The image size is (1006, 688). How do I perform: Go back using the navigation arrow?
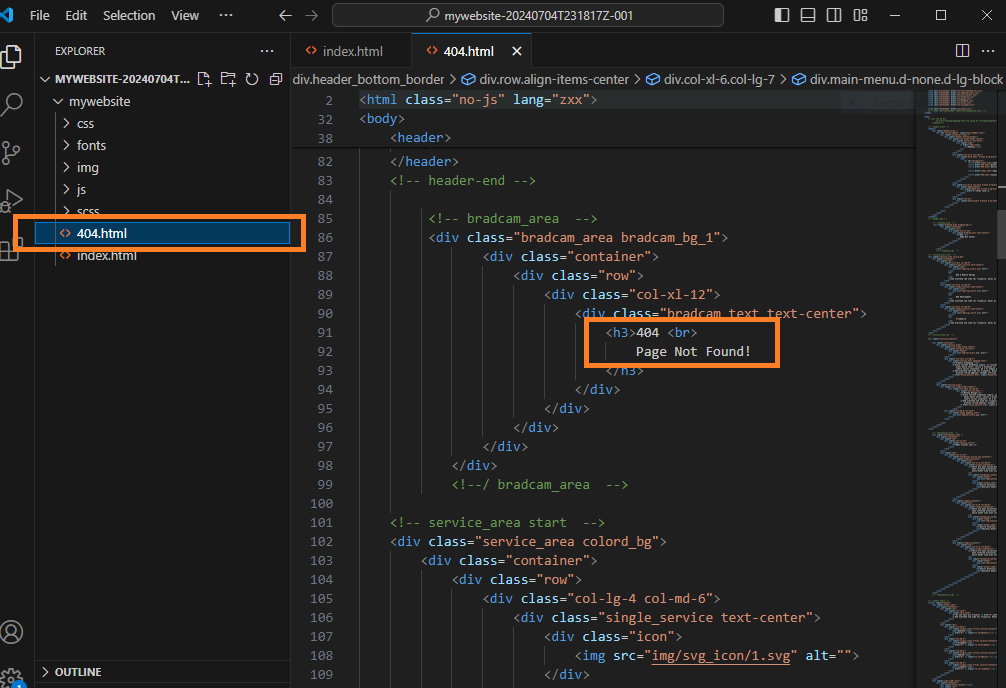click(286, 15)
